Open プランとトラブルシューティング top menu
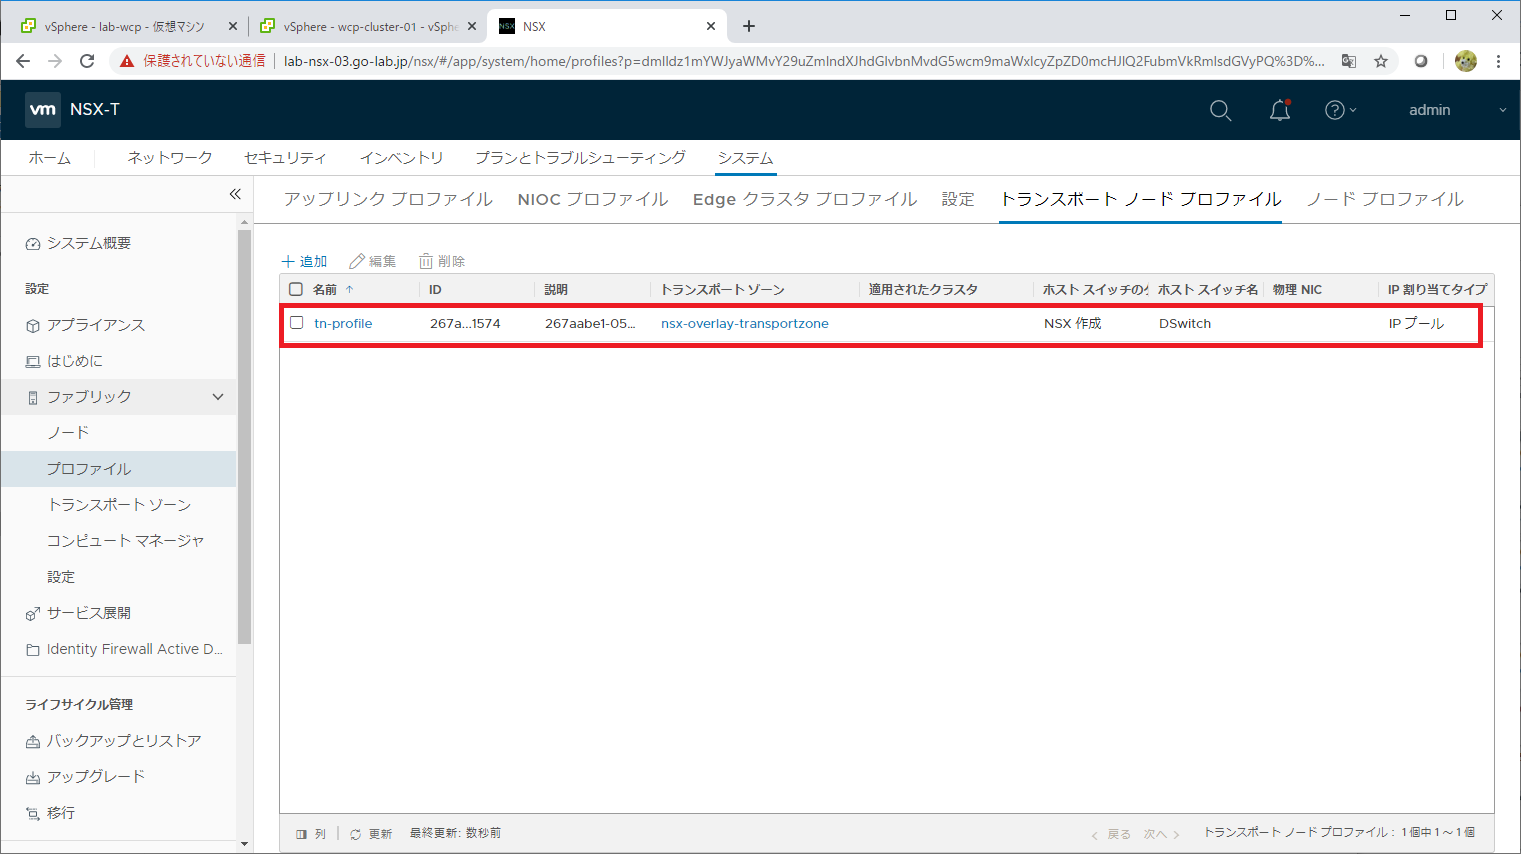Viewport: 1521px width, 854px height. click(x=580, y=158)
